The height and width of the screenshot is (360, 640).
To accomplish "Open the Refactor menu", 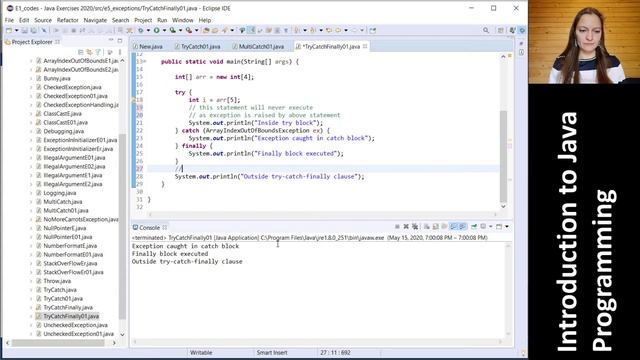I will [x=67, y=20].
